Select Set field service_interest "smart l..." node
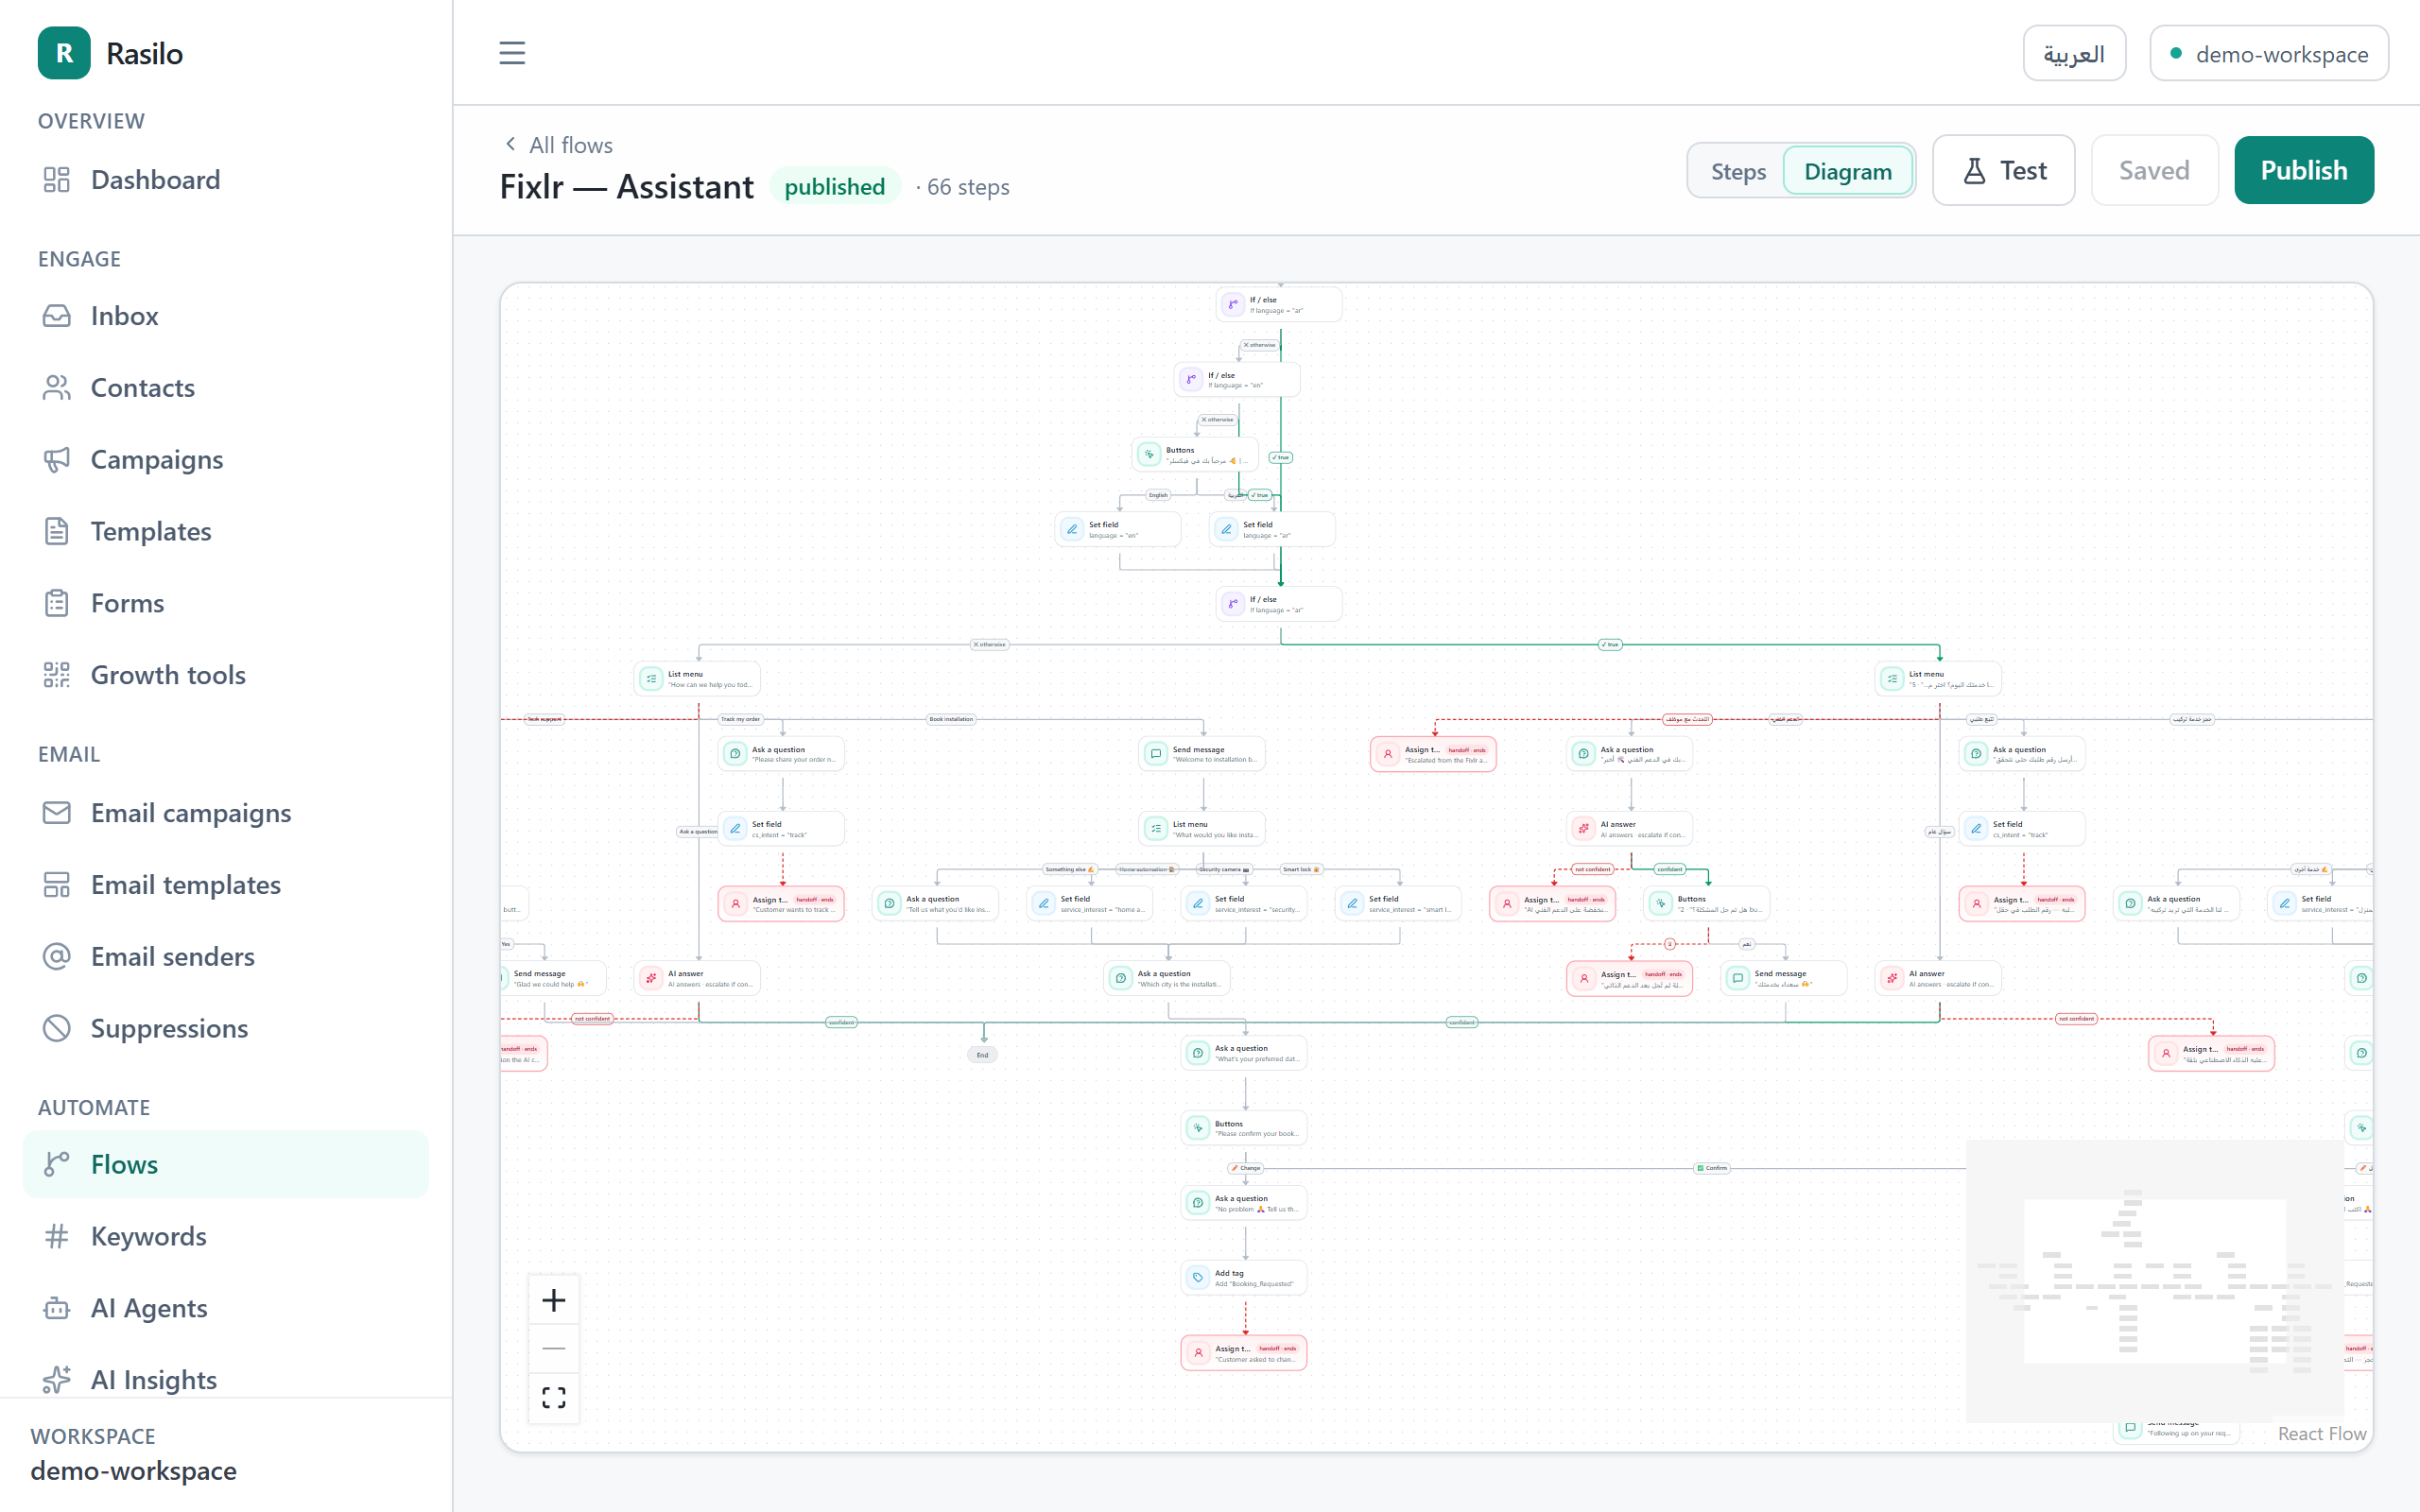Screen dimensions: 2420x1512 coord(1398,904)
